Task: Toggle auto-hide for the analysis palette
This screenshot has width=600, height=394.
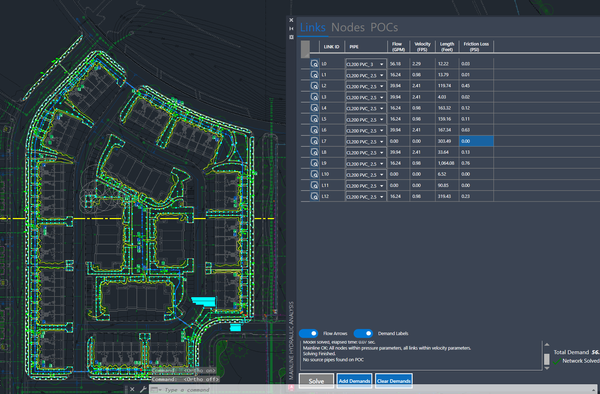Action: 291,29
